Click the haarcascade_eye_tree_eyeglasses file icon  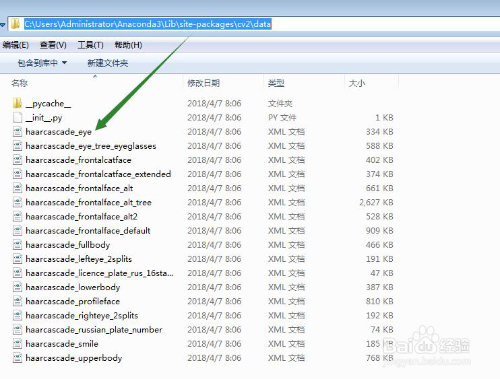pos(17,146)
